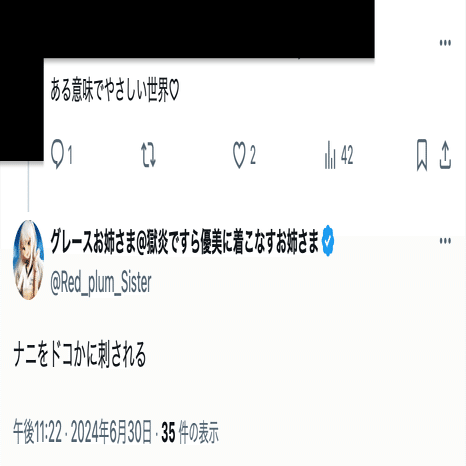Open more options for グレースお姉さま tweet
The image size is (466, 466).
445,241
